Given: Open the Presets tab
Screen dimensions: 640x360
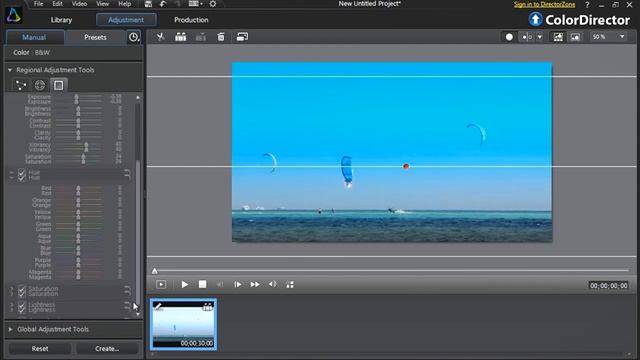Looking at the screenshot, I should [x=95, y=37].
